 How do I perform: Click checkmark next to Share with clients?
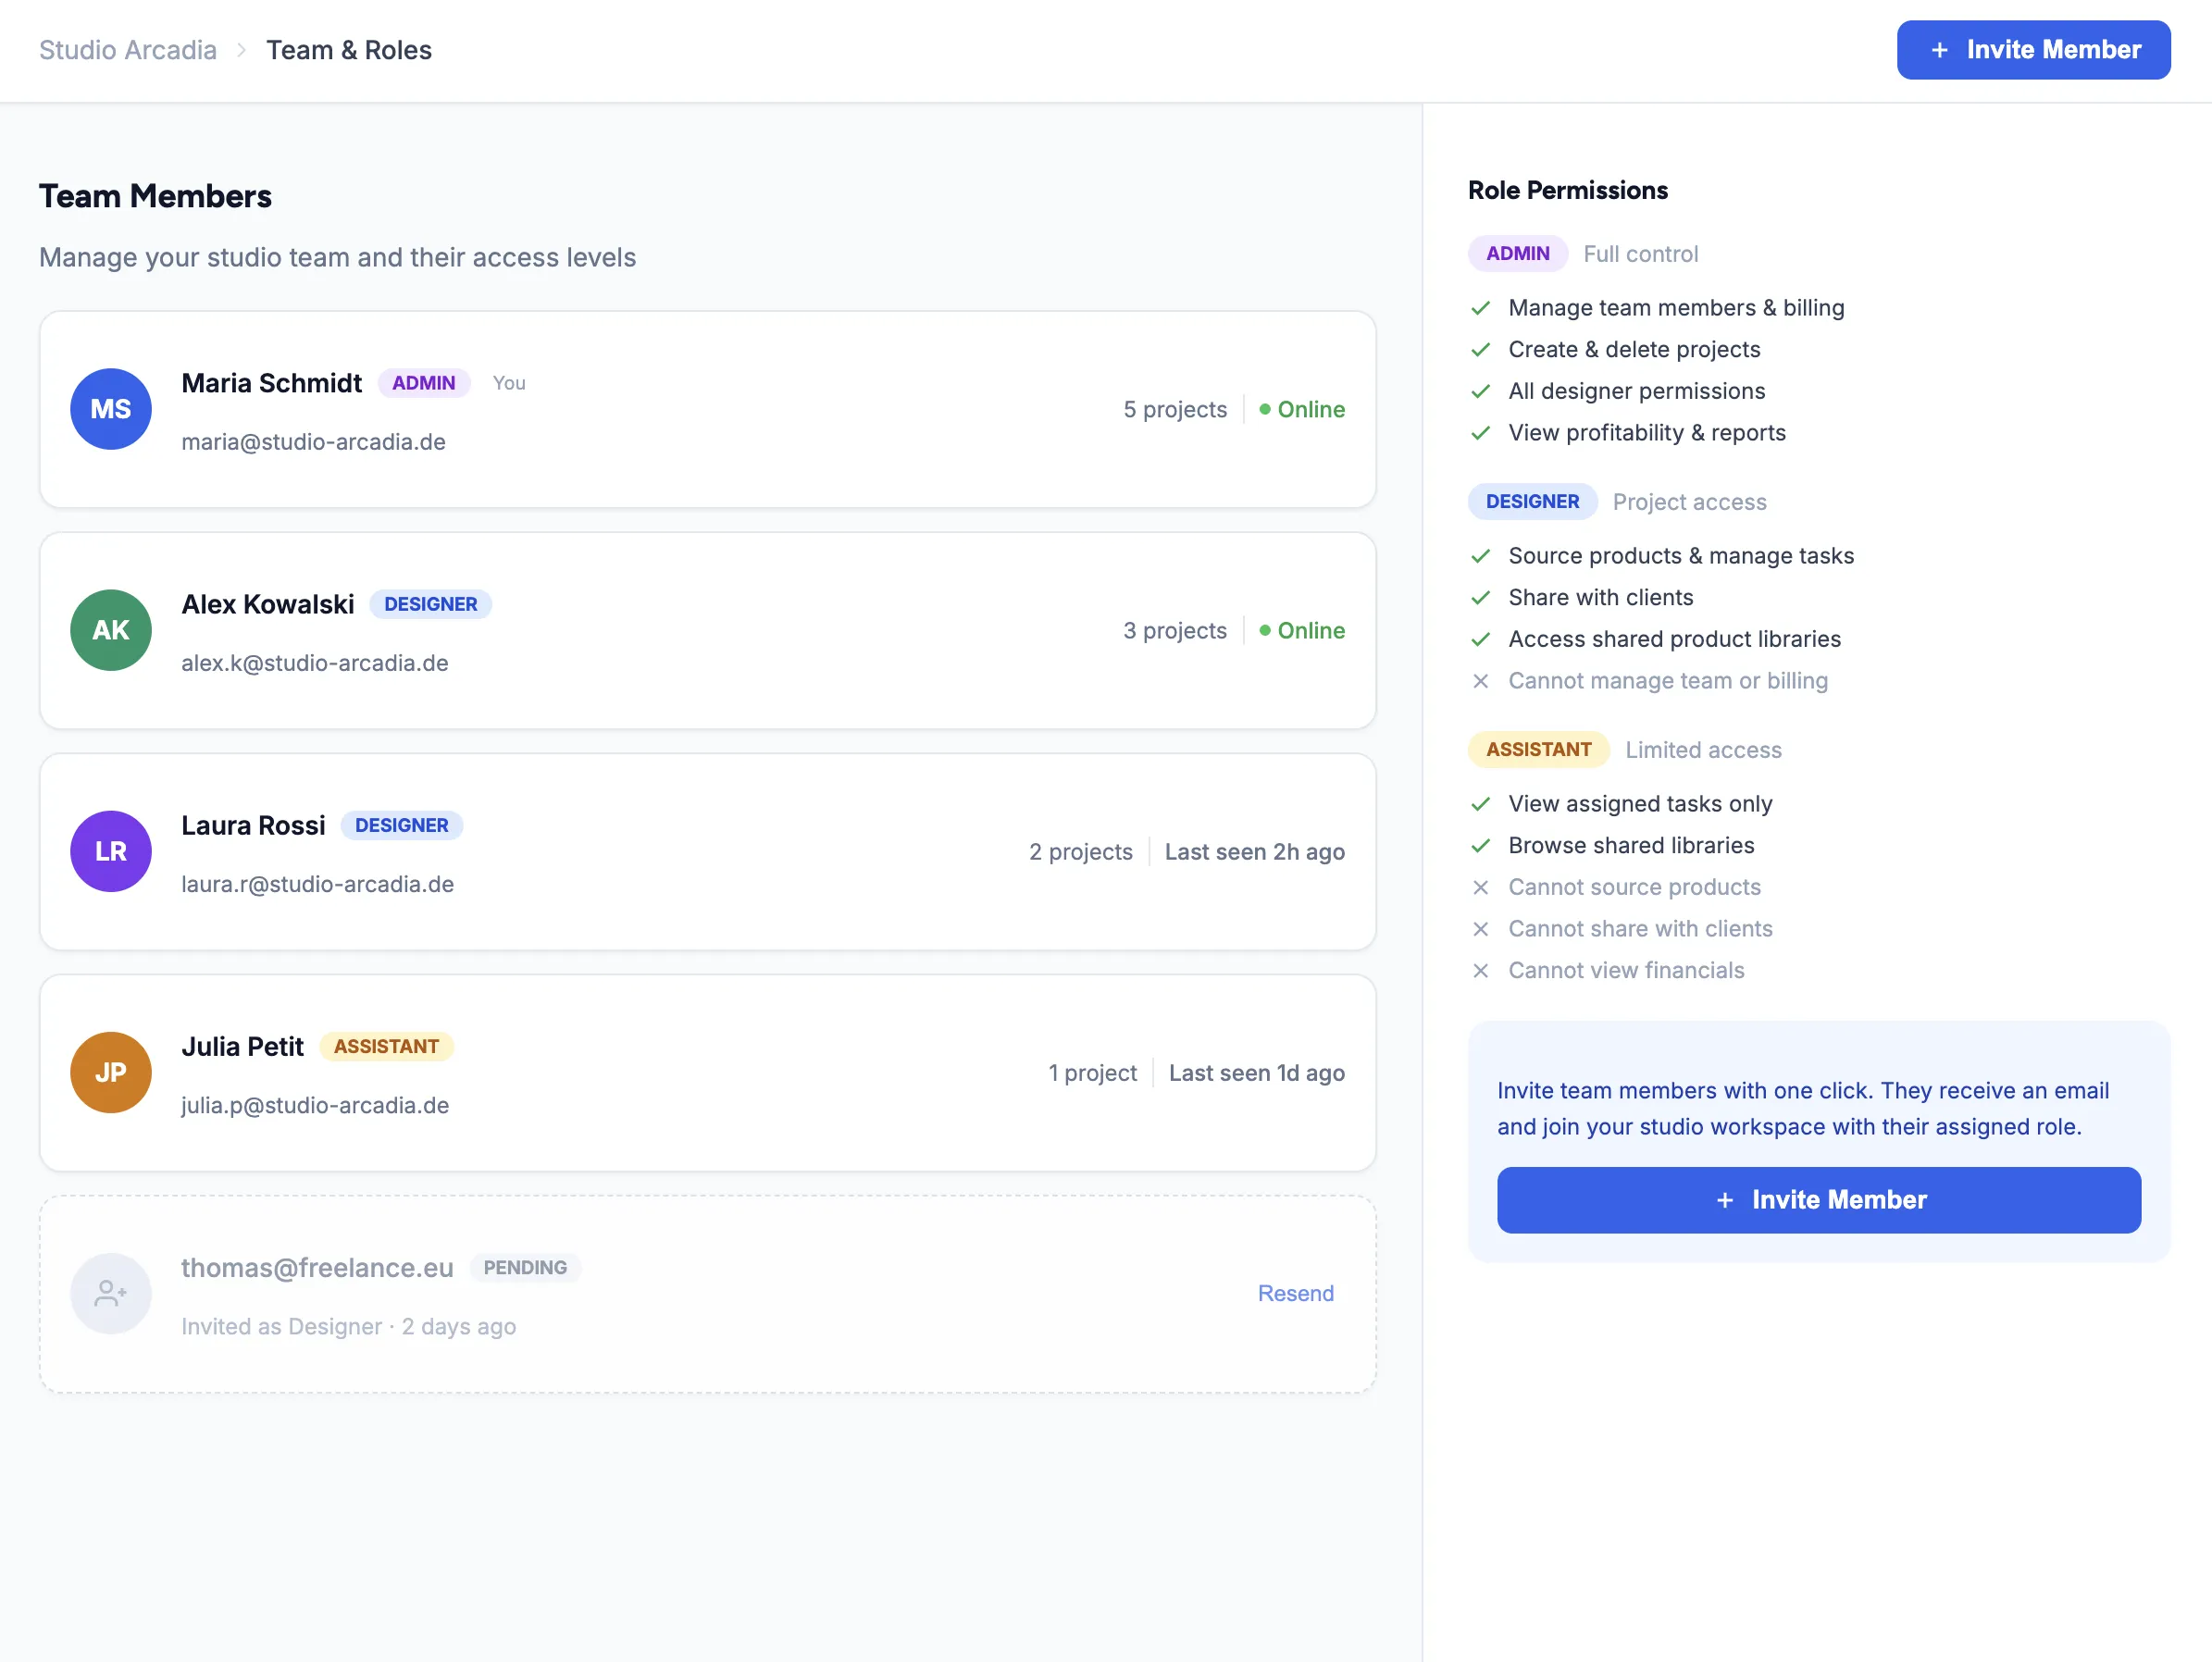click(x=1481, y=598)
